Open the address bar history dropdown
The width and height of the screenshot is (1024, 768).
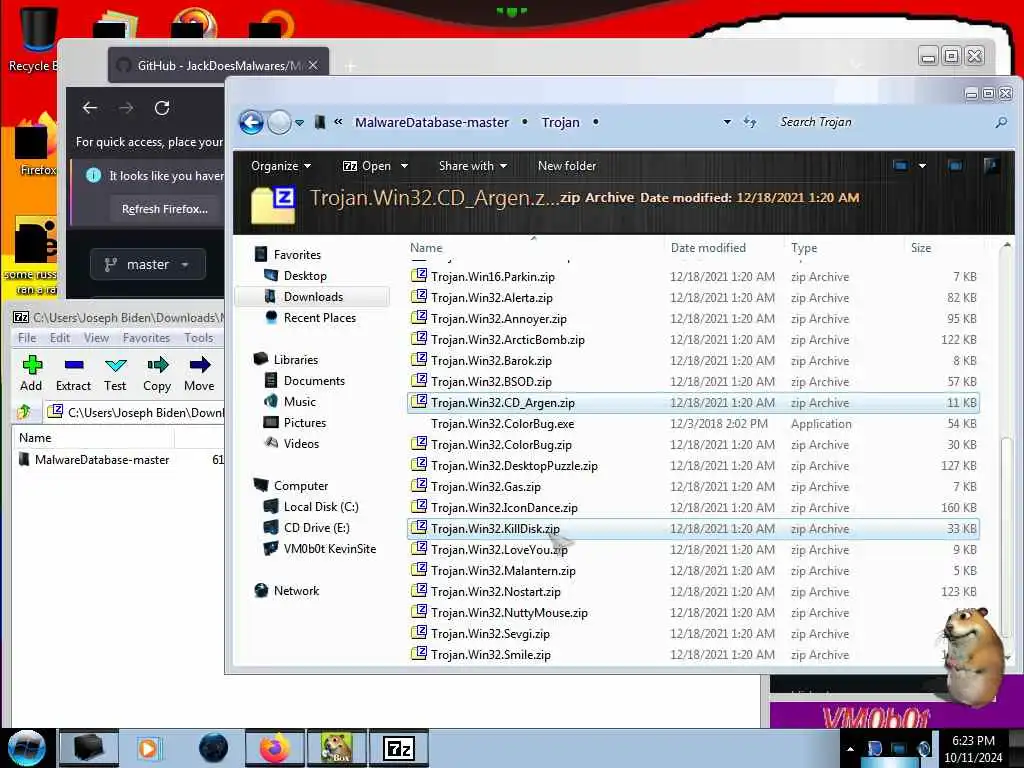(727, 122)
